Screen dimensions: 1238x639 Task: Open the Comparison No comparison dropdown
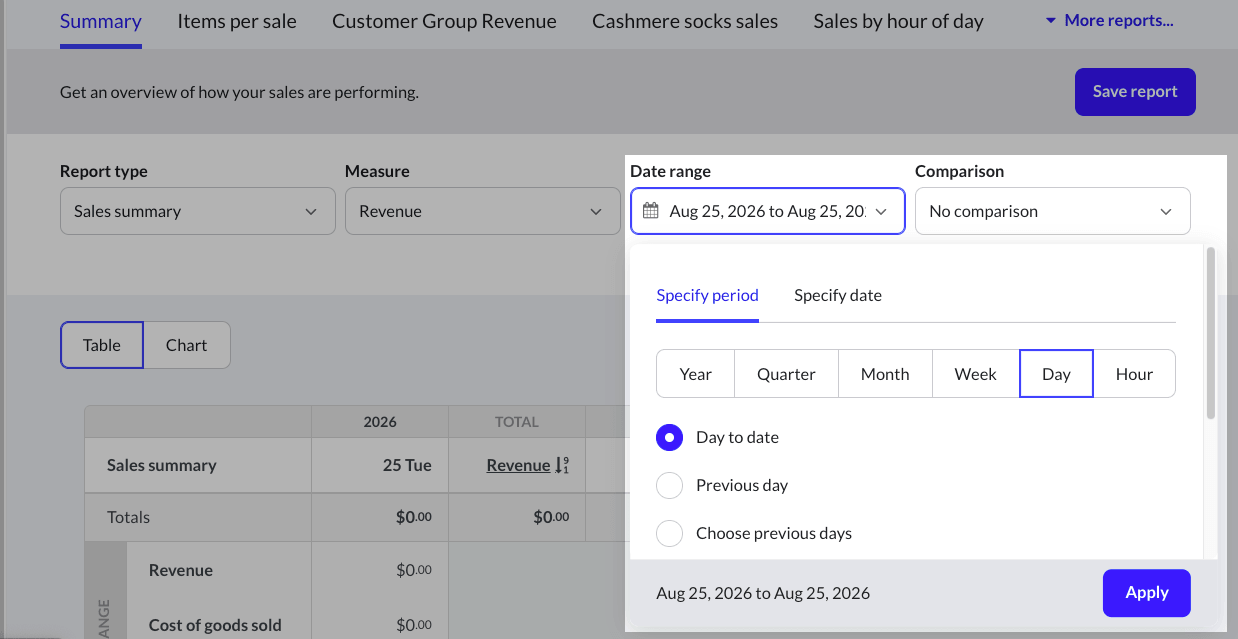coord(1053,211)
